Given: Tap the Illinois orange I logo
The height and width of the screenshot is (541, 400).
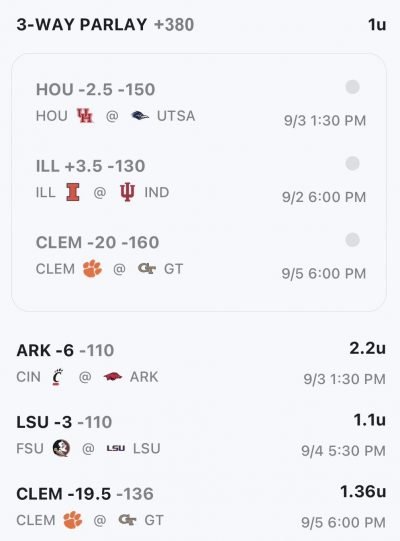Looking at the screenshot, I should tap(73, 192).
